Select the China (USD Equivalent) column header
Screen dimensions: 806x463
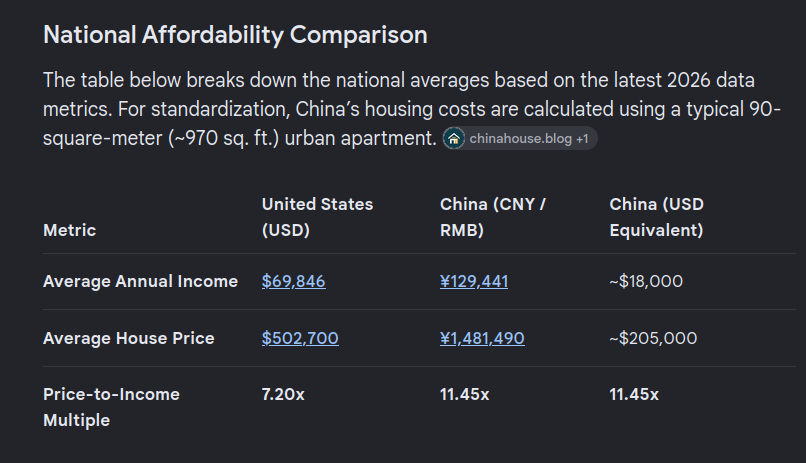tap(656, 217)
